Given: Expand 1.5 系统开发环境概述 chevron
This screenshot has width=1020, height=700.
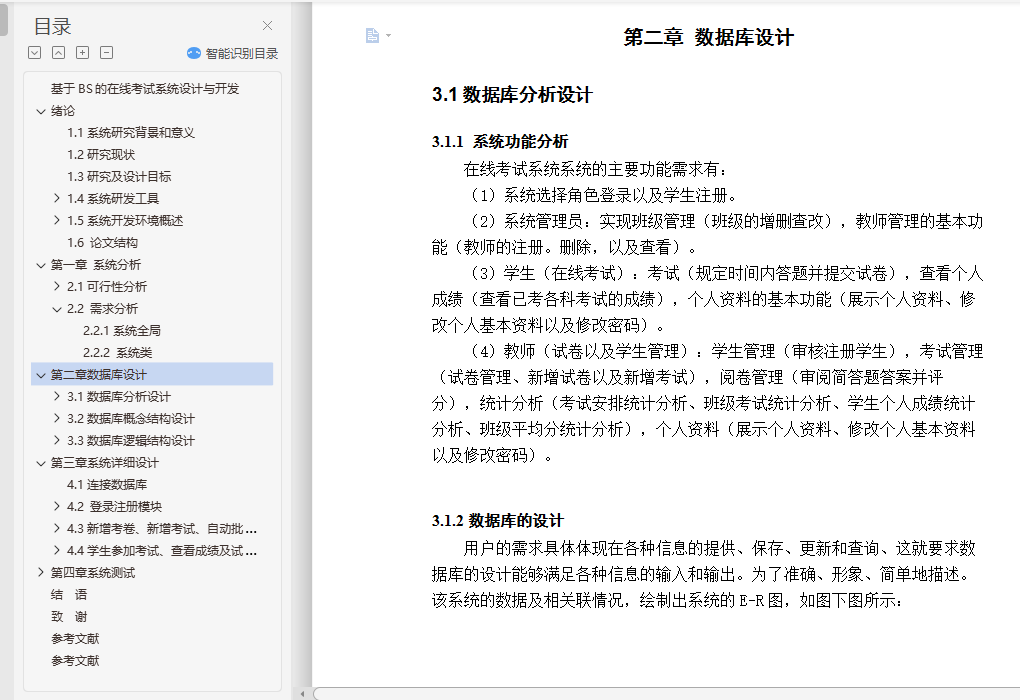Looking at the screenshot, I should 57,221.
